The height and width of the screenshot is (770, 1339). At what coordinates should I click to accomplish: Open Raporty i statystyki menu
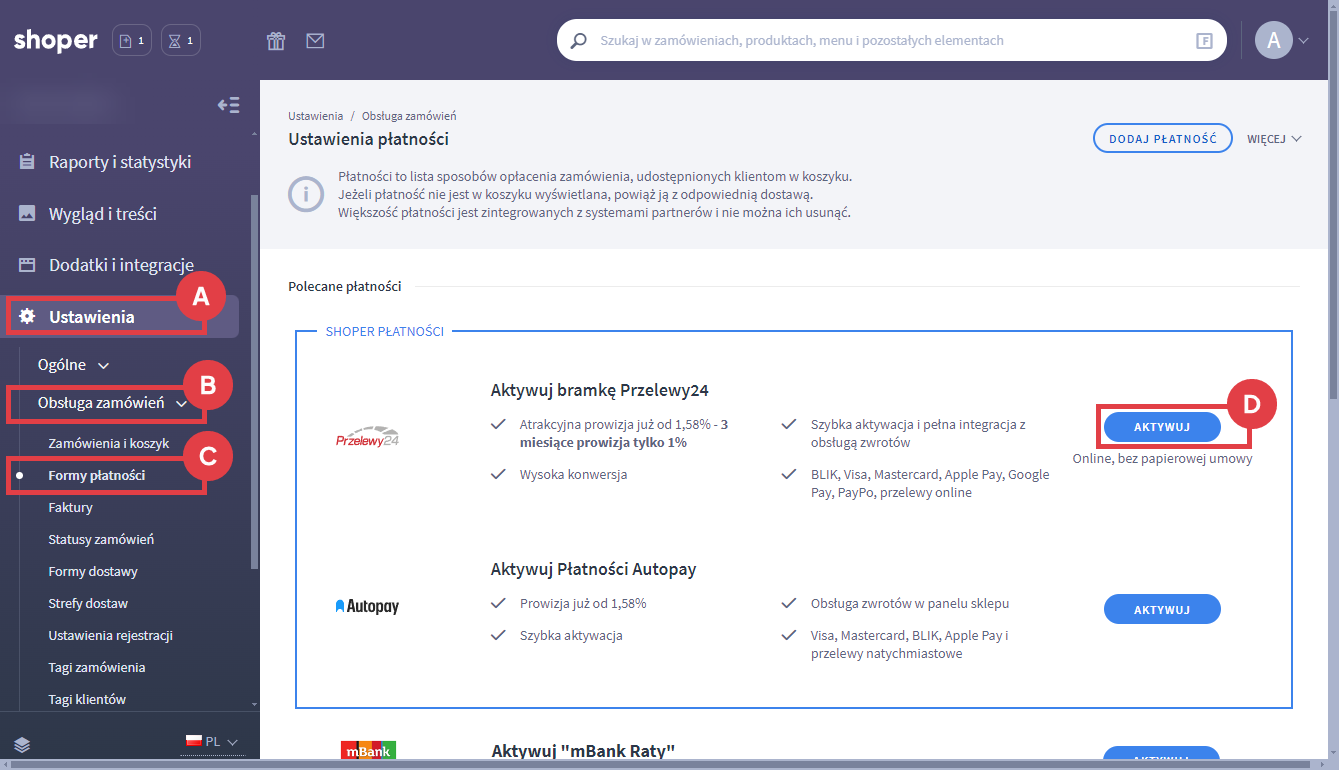(x=119, y=162)
